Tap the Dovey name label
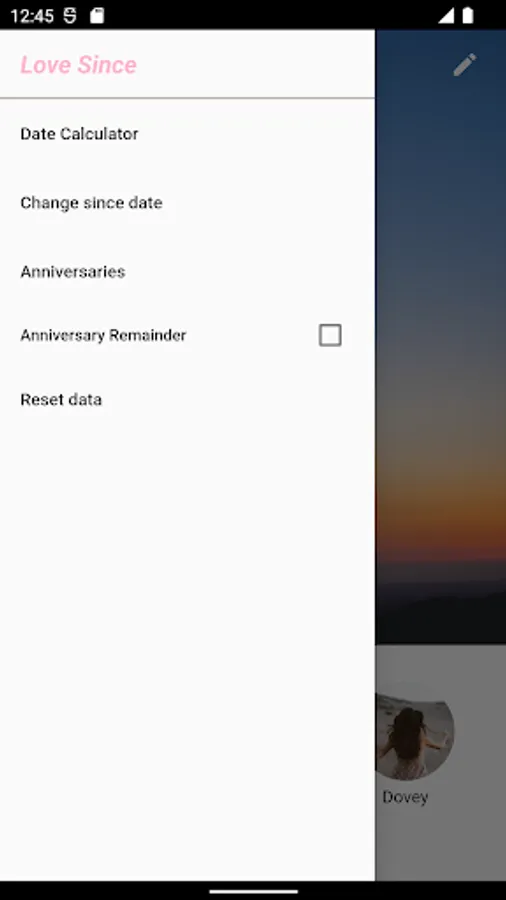 (x=405, y=797)
